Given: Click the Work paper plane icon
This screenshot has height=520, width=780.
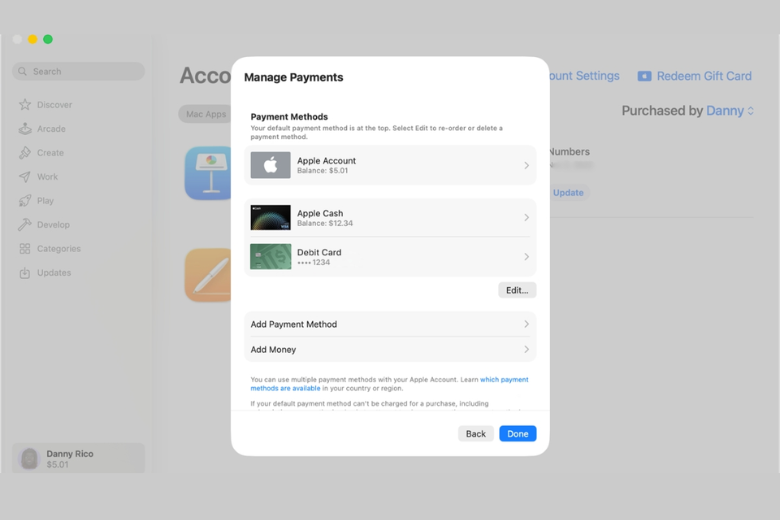Looking at the screenshot, I should click(x=25, y=177).
